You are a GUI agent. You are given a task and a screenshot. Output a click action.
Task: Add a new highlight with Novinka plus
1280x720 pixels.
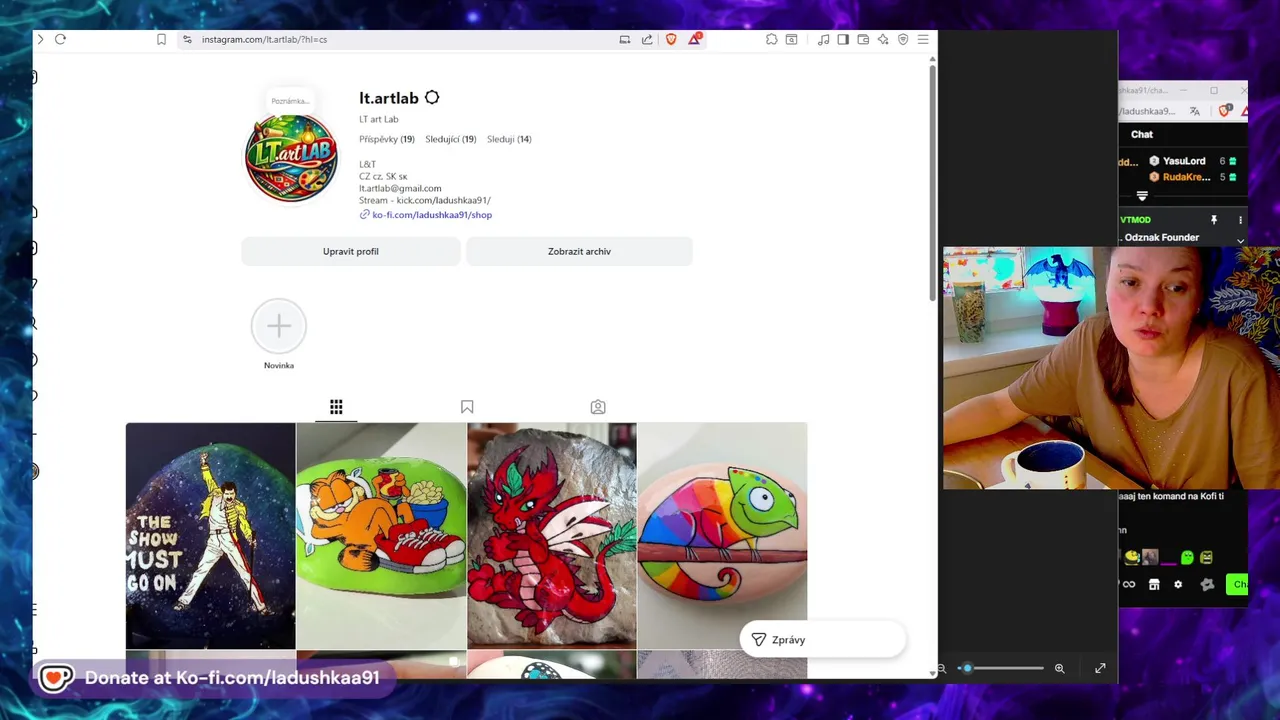[x=279, y=326]
